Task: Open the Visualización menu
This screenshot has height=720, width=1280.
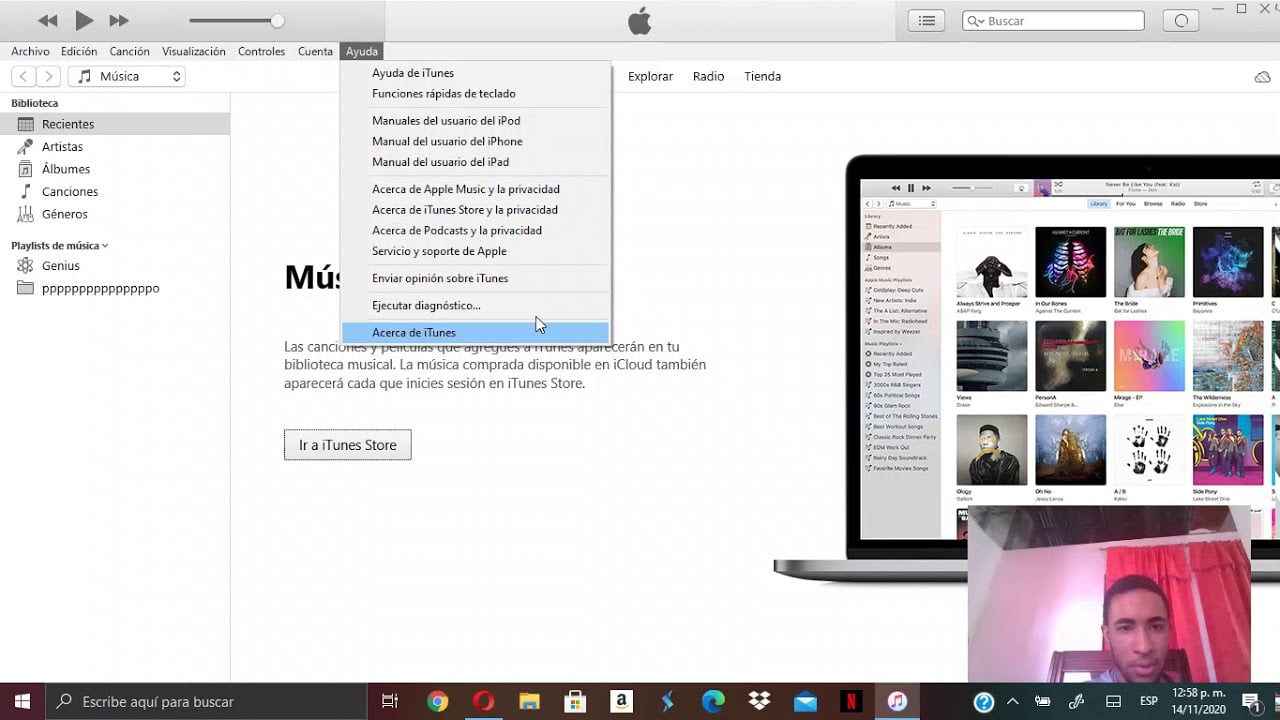Action: click(194, 51)
